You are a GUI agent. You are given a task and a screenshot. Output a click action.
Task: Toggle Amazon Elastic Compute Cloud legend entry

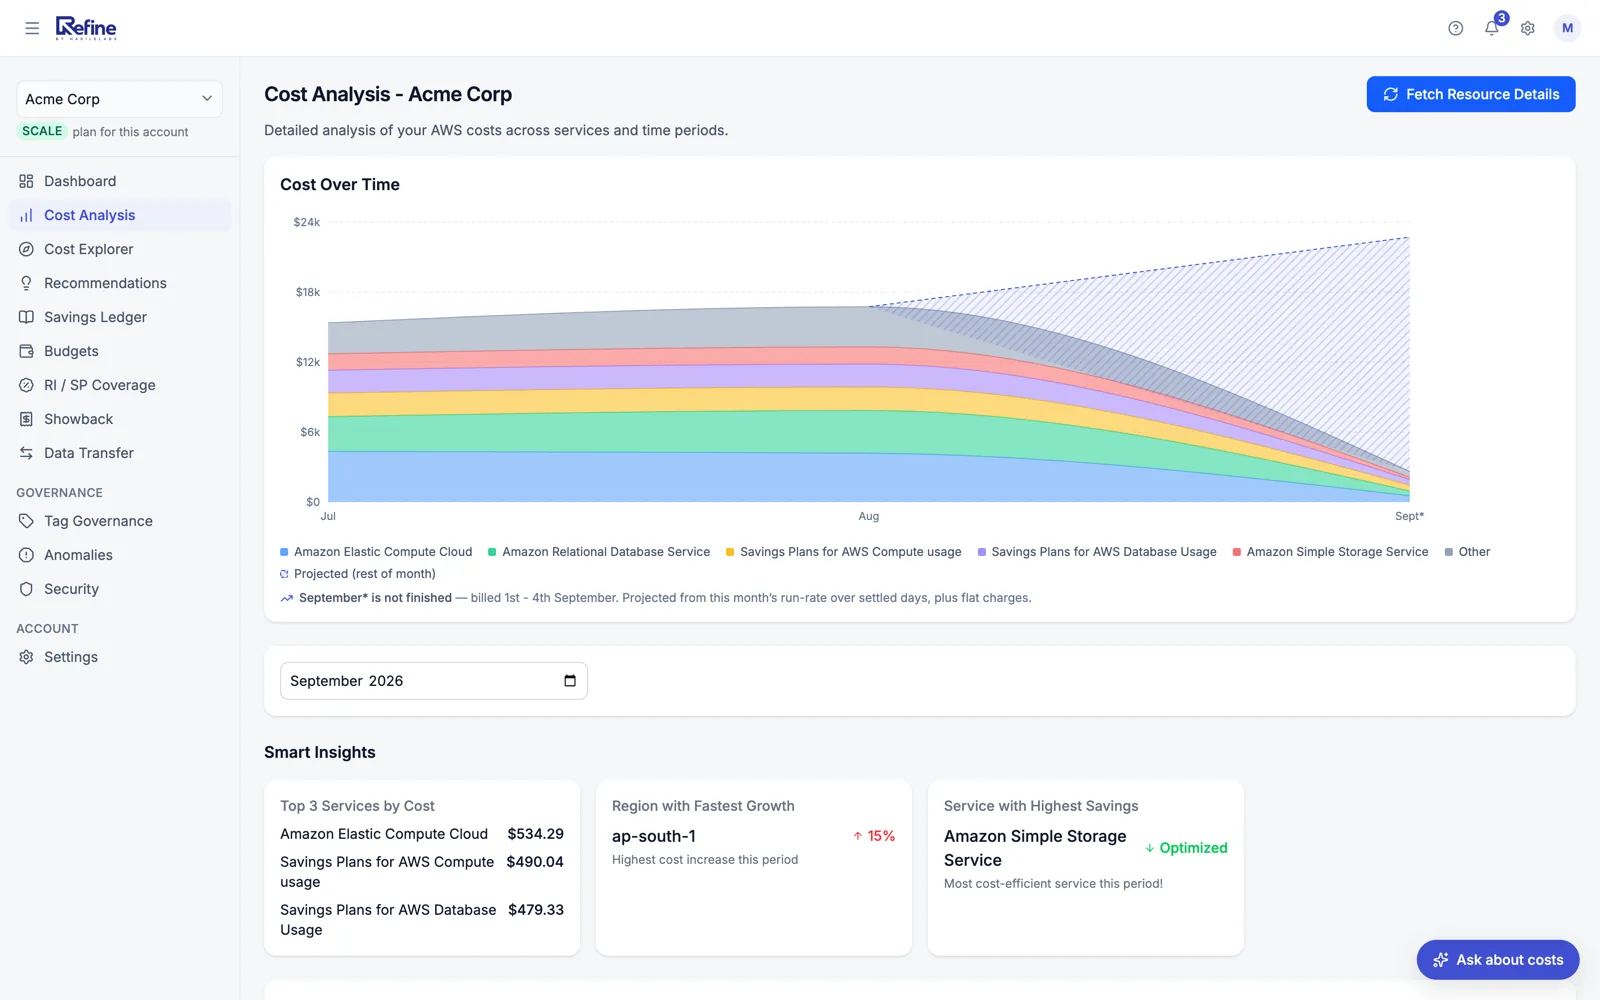tap(376, 552)
